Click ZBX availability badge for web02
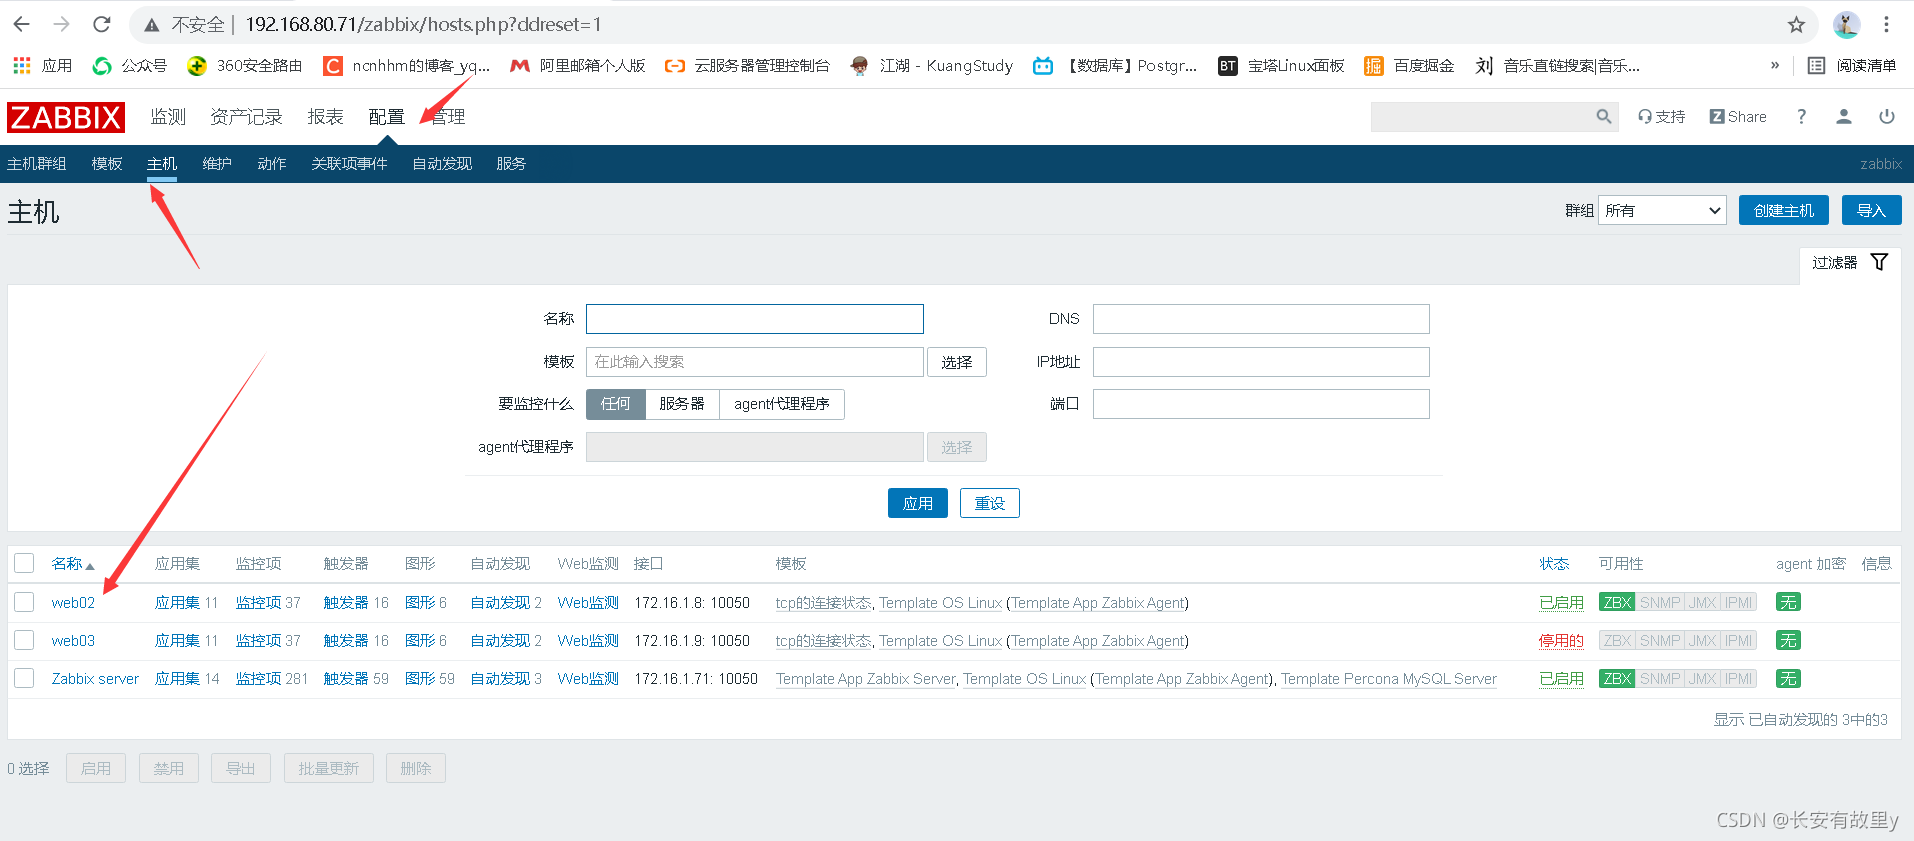 1617,602
